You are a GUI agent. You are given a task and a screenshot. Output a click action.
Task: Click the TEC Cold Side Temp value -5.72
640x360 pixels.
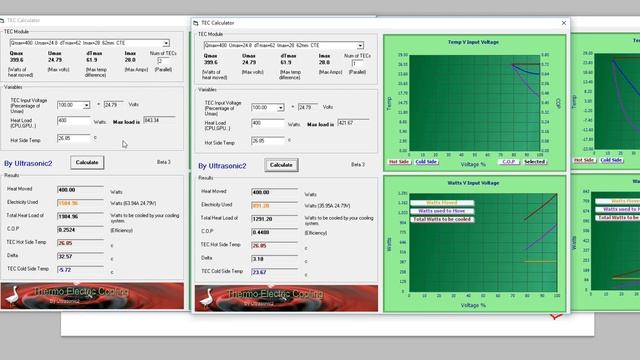80,270
